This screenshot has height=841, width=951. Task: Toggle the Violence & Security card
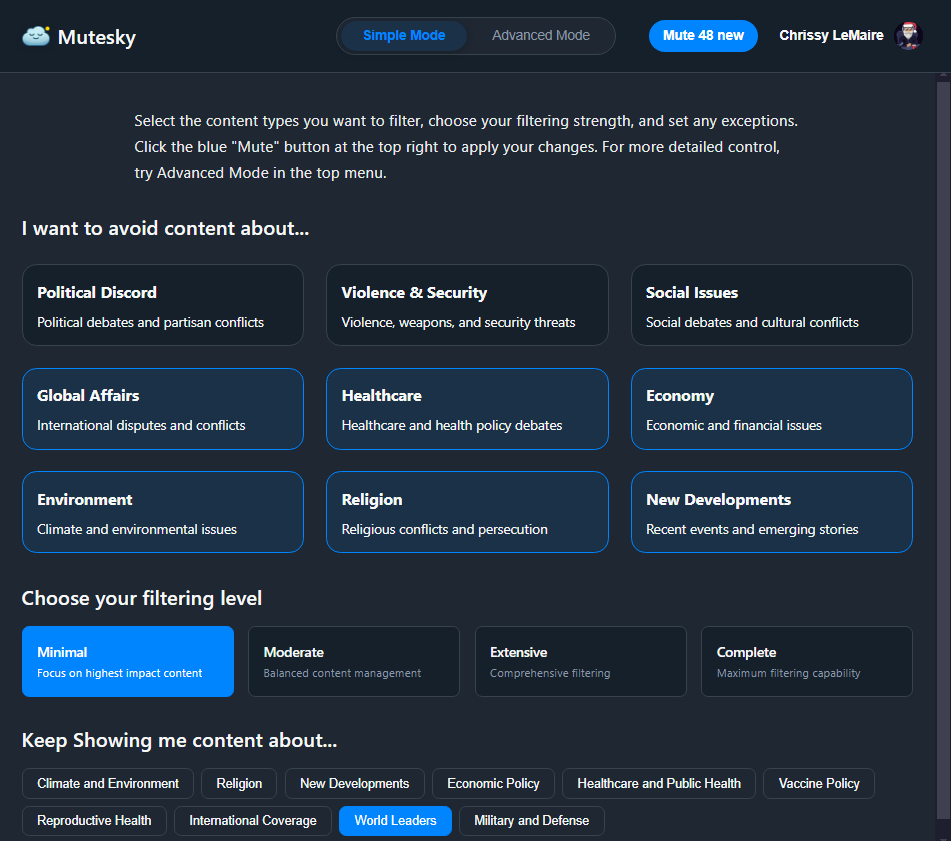467,305
